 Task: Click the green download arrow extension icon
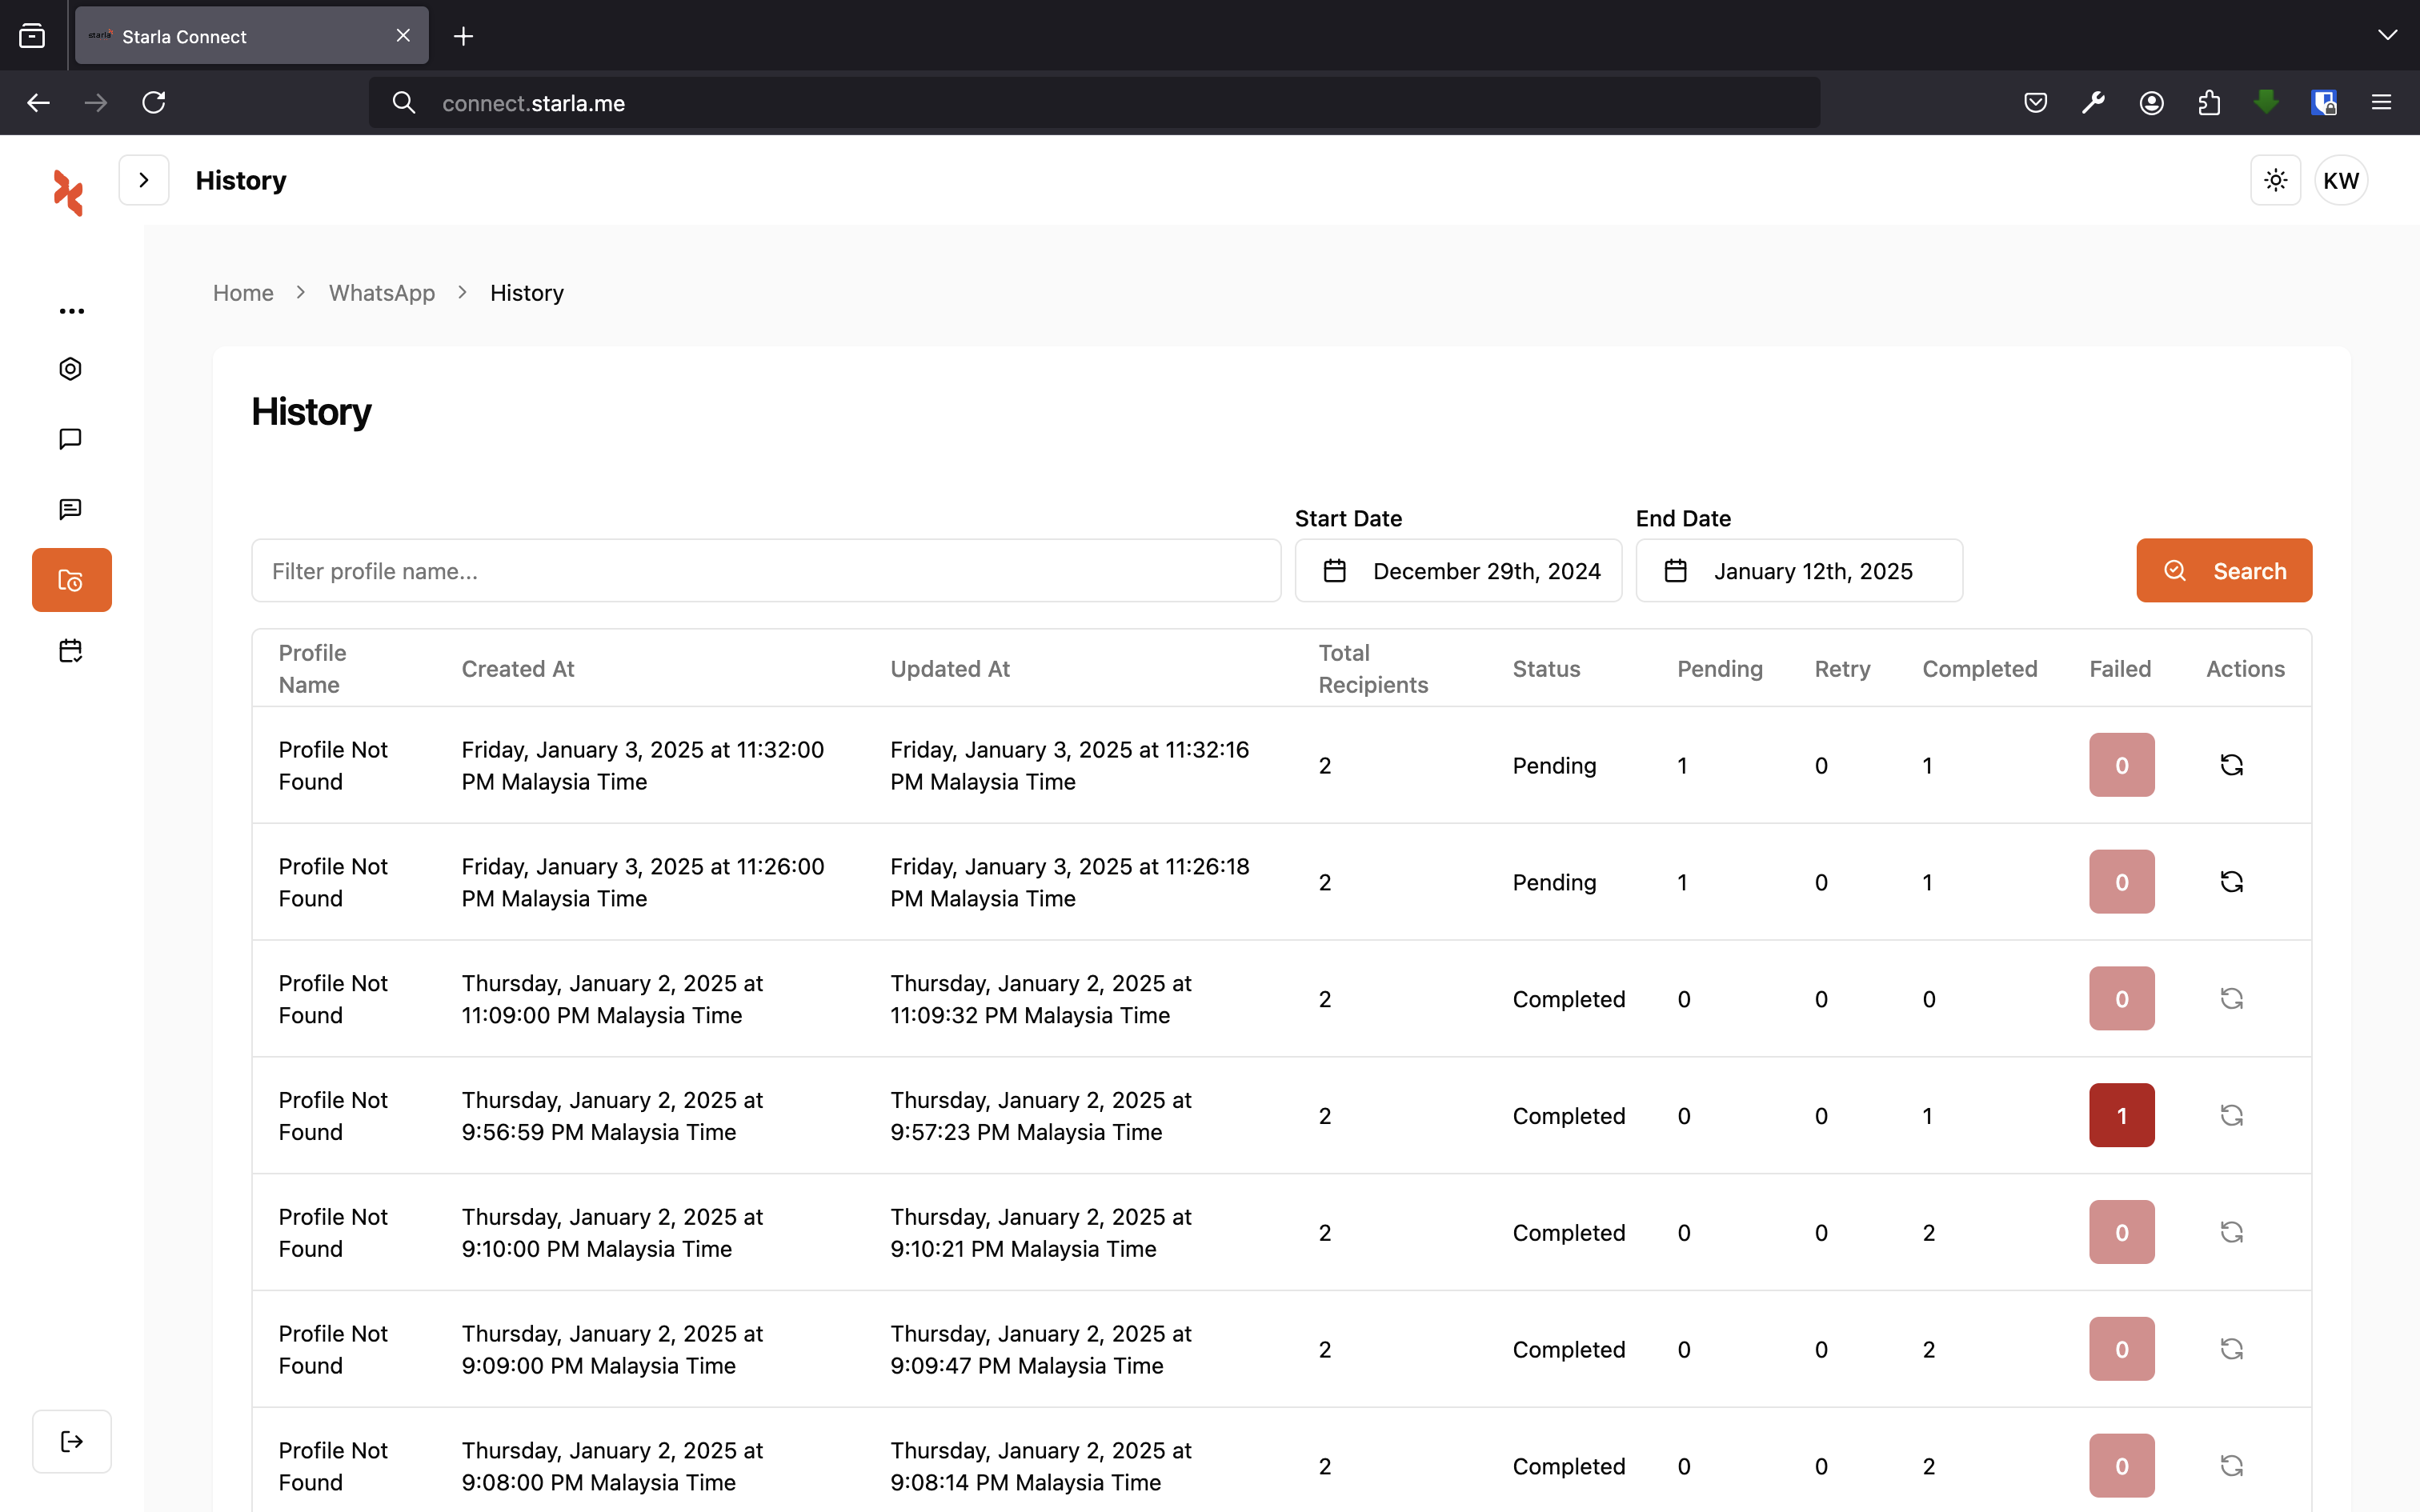point(2266,103)
